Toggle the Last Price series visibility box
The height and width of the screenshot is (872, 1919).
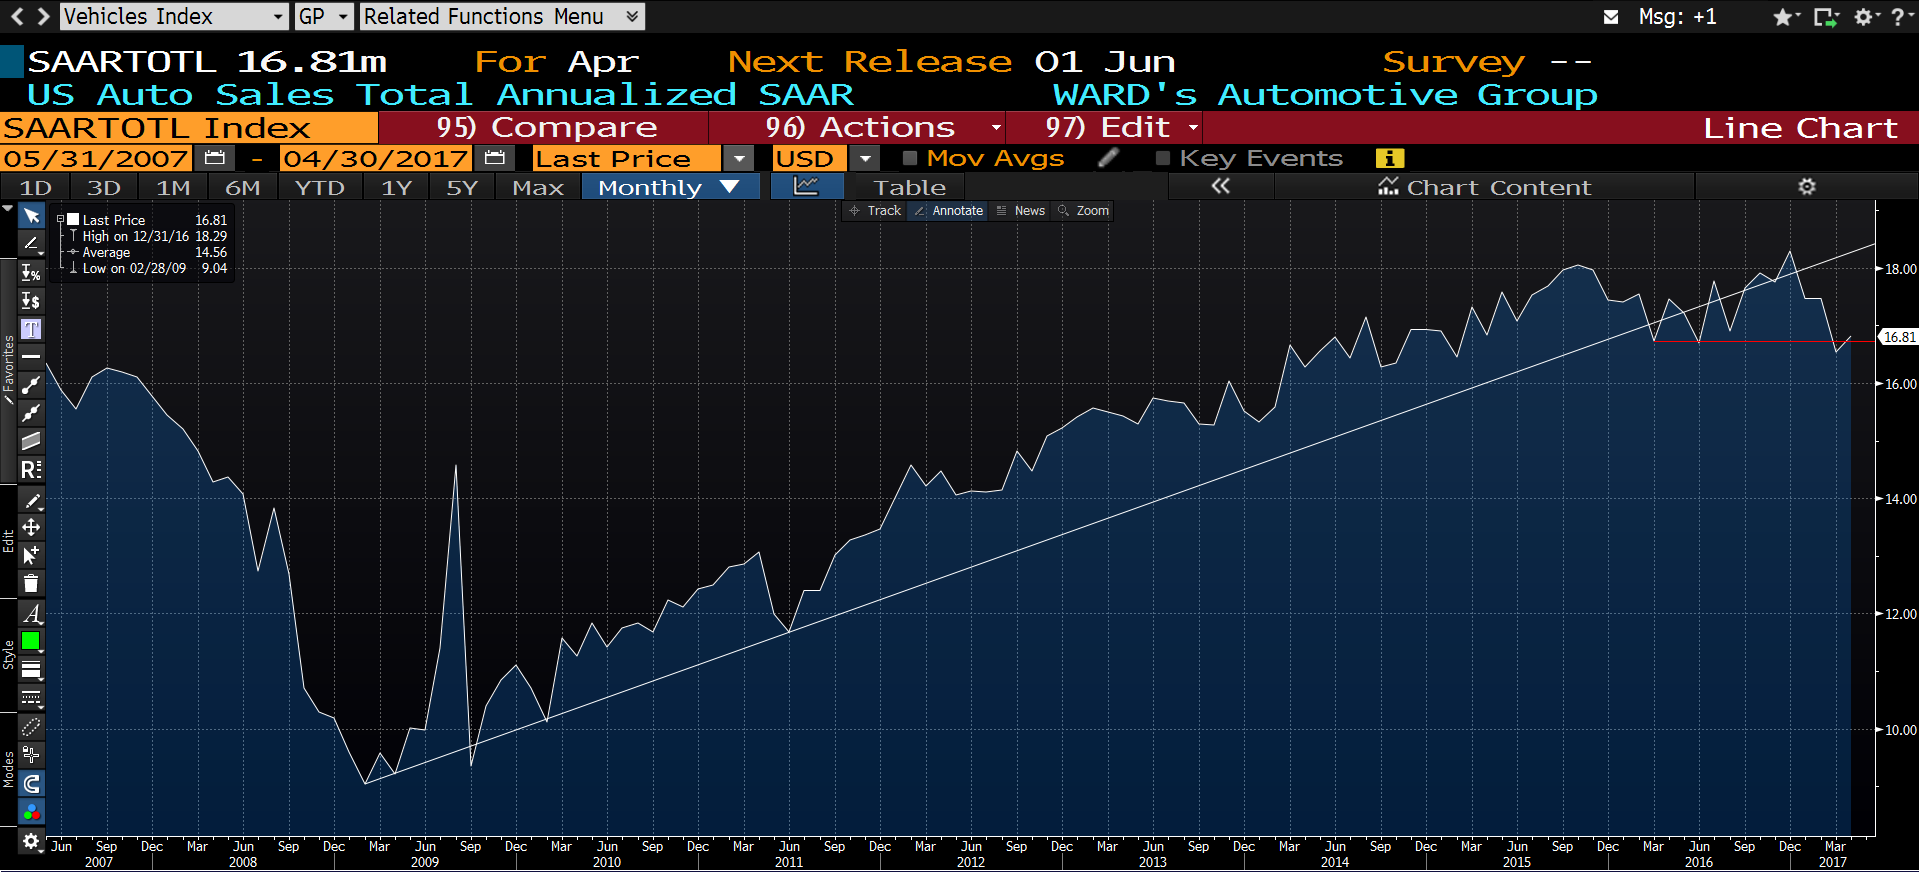click(73, 220)
